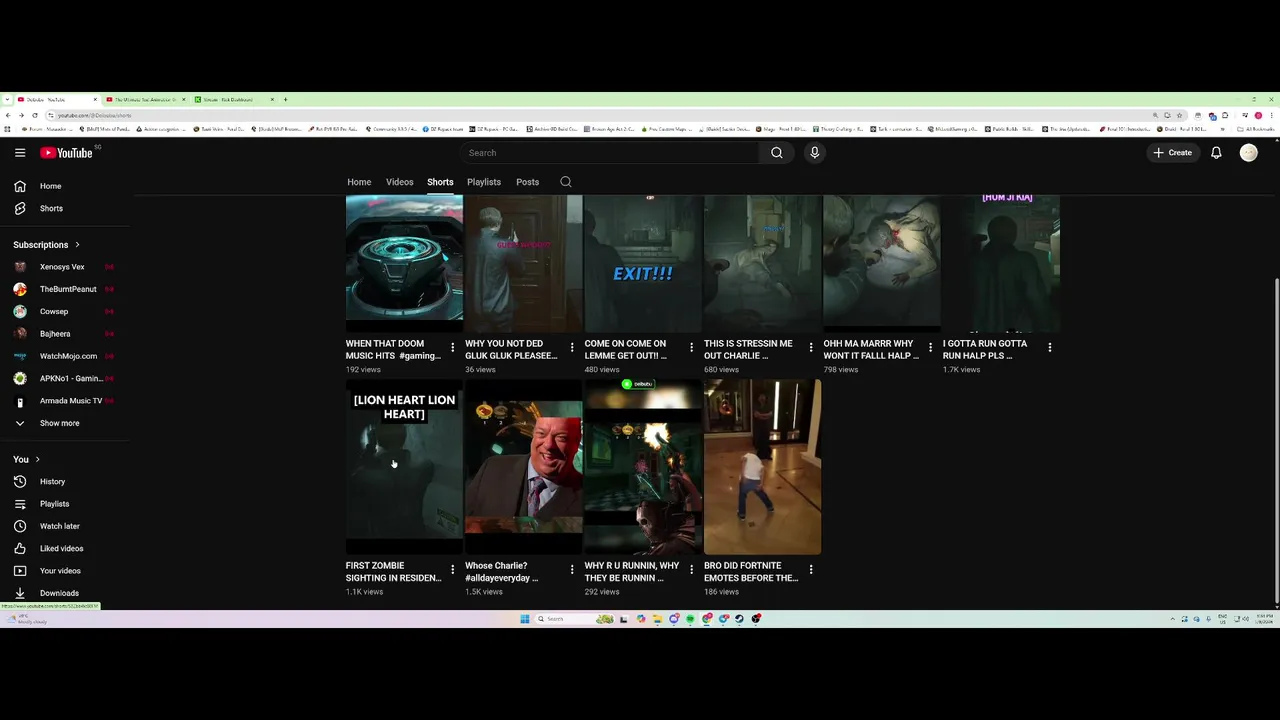The height and width of the screenshot is (720, 1280).
Task: Switch to the Kick Dashboard browser tab
Action: pyautogui.click(x=234, y=99)
